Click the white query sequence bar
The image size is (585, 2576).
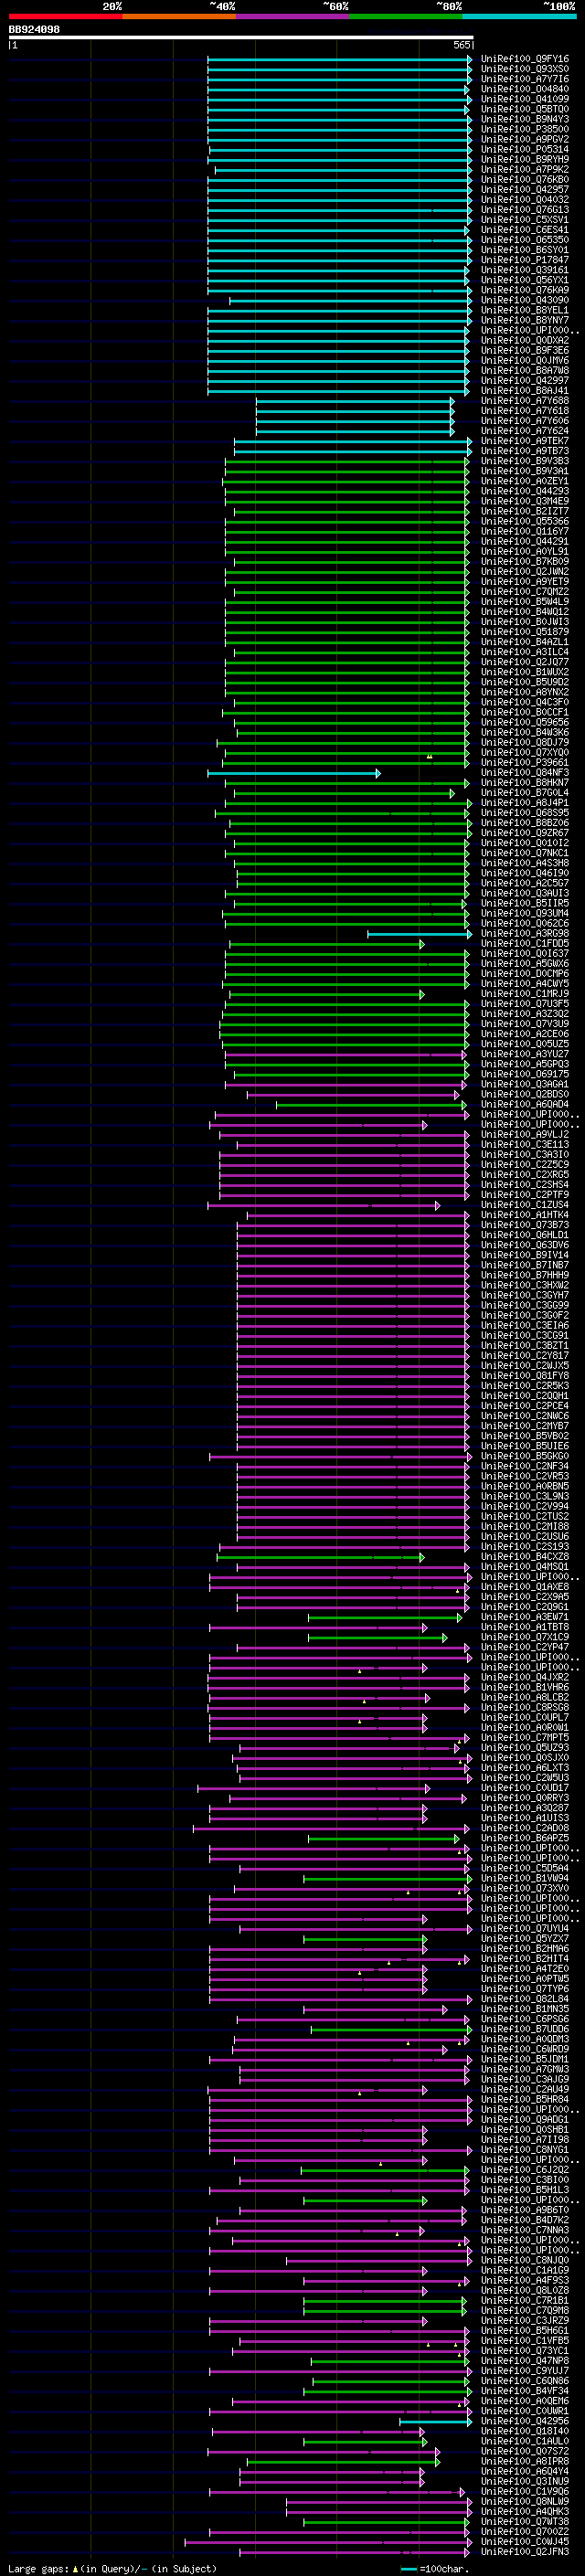pos(241,38)
